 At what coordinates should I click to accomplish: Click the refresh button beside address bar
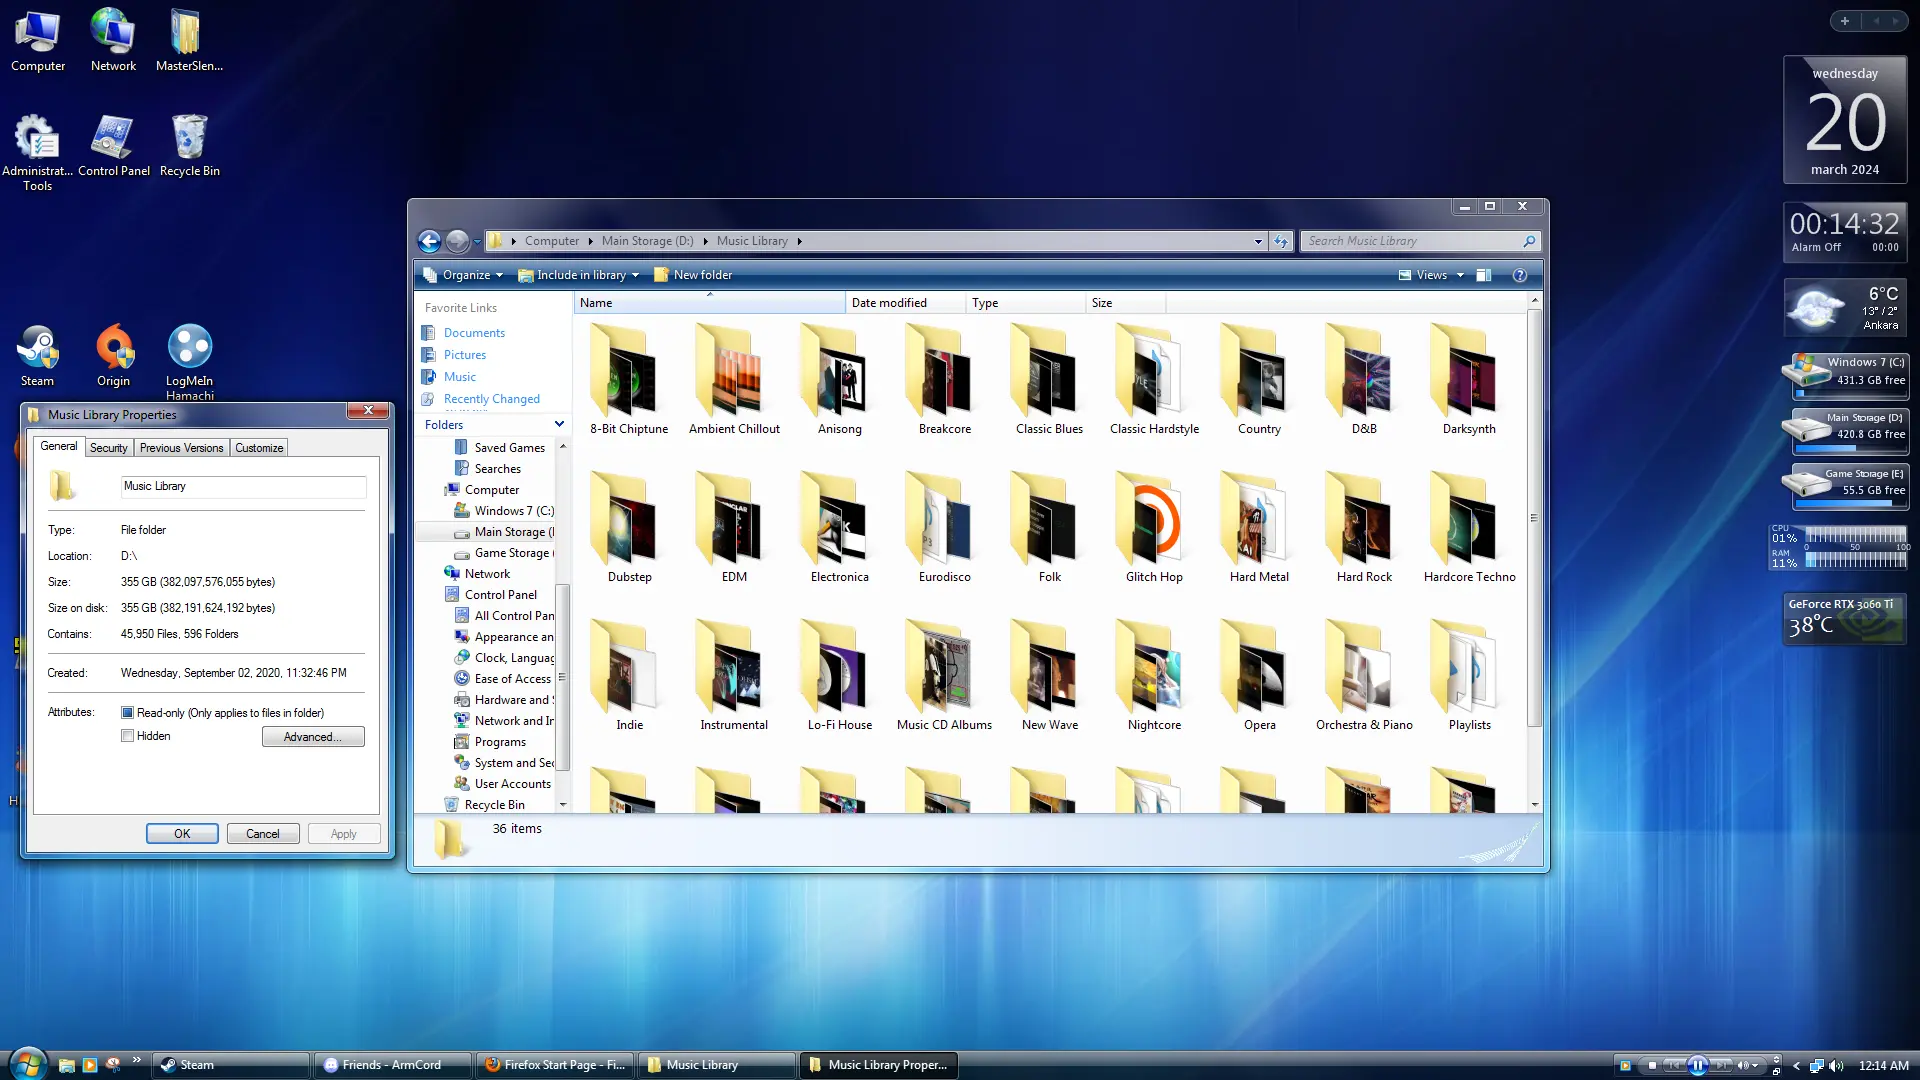pyautogui.click(x=1281, y=241)
